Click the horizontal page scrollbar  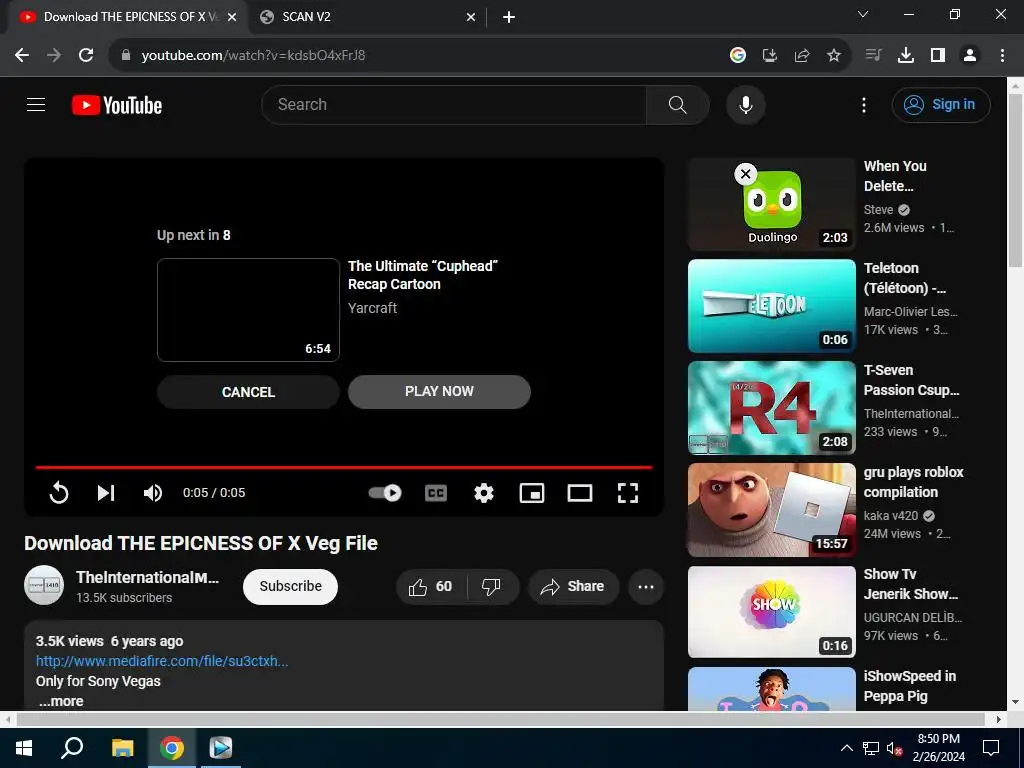click(500, 719)
